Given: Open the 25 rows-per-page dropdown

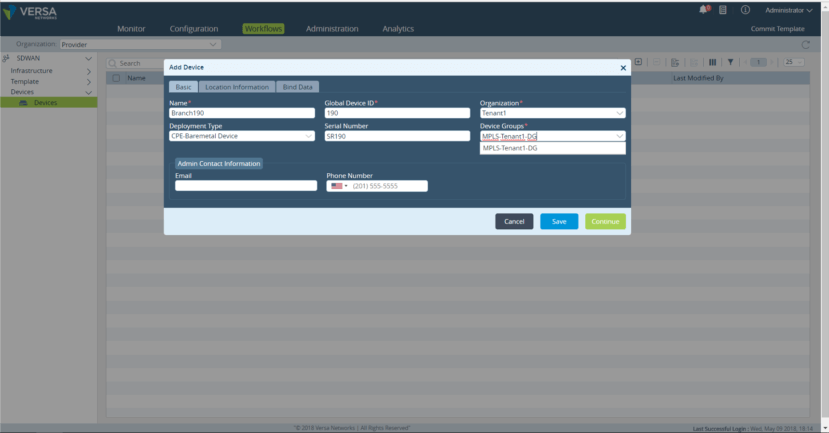Looking at the screenshot, I should tap(794, 62).
